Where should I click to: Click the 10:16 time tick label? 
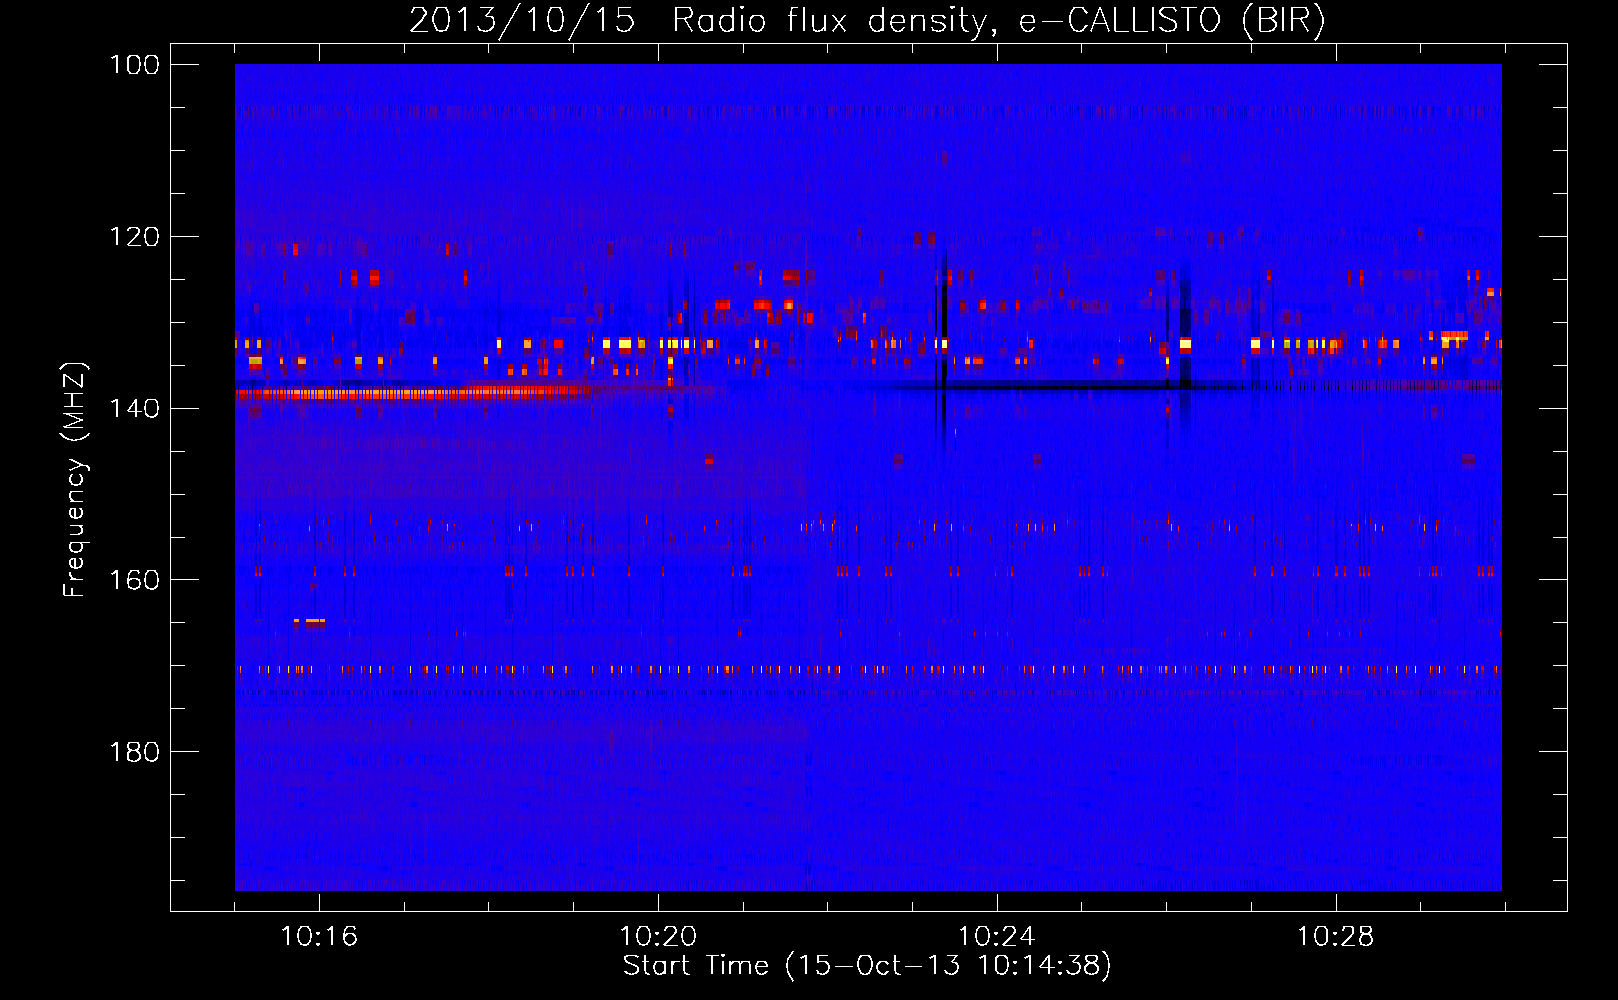tap(319, 937)
